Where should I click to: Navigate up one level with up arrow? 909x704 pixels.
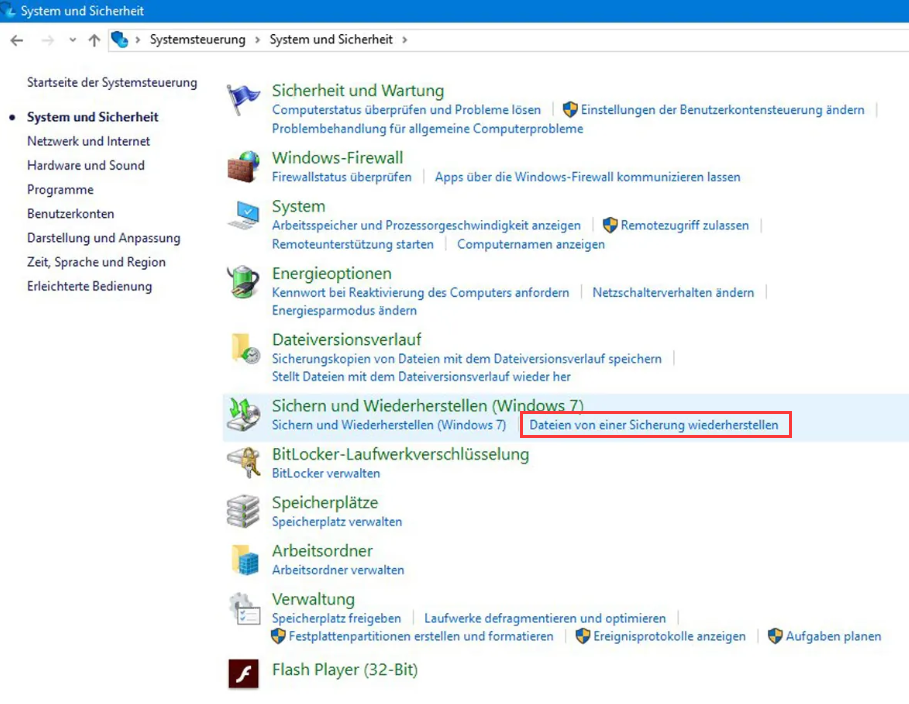coord(94,40)
